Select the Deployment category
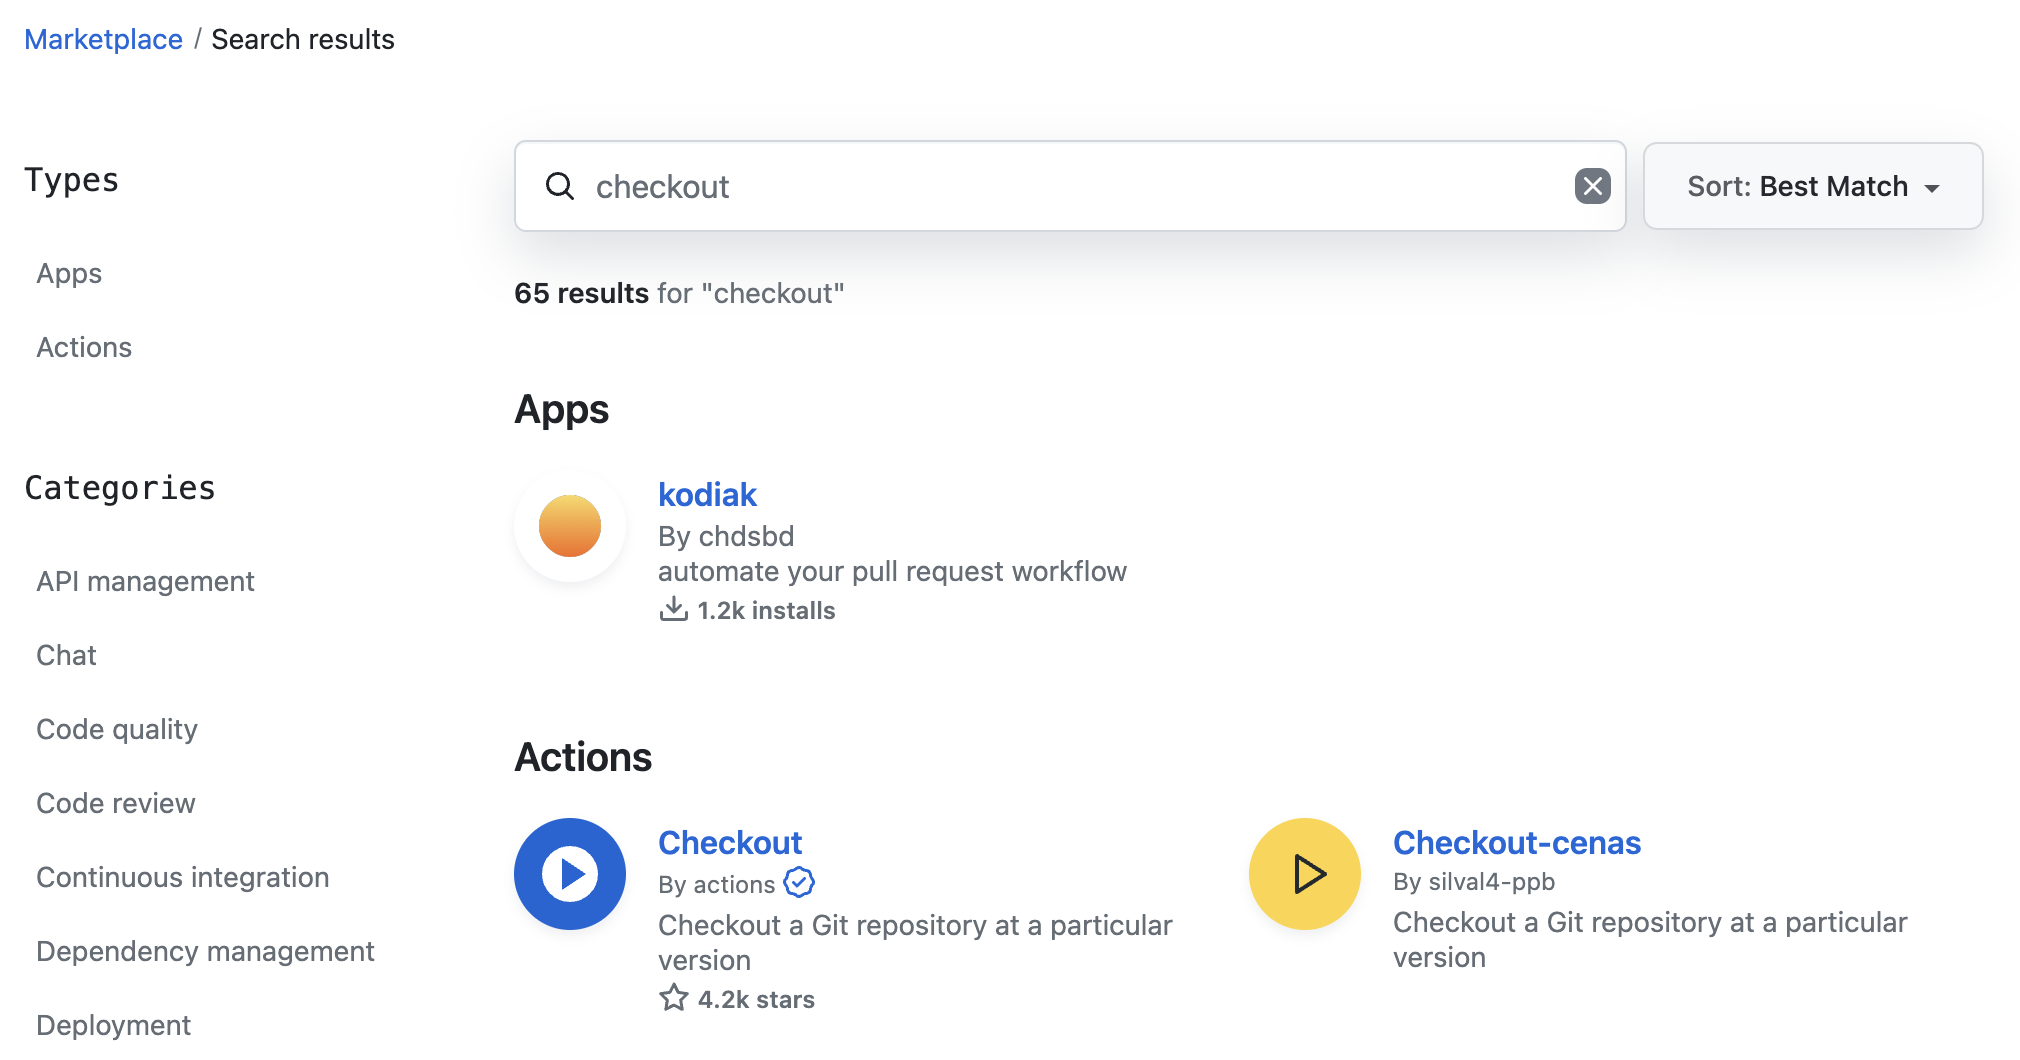 pos(113,1025)
